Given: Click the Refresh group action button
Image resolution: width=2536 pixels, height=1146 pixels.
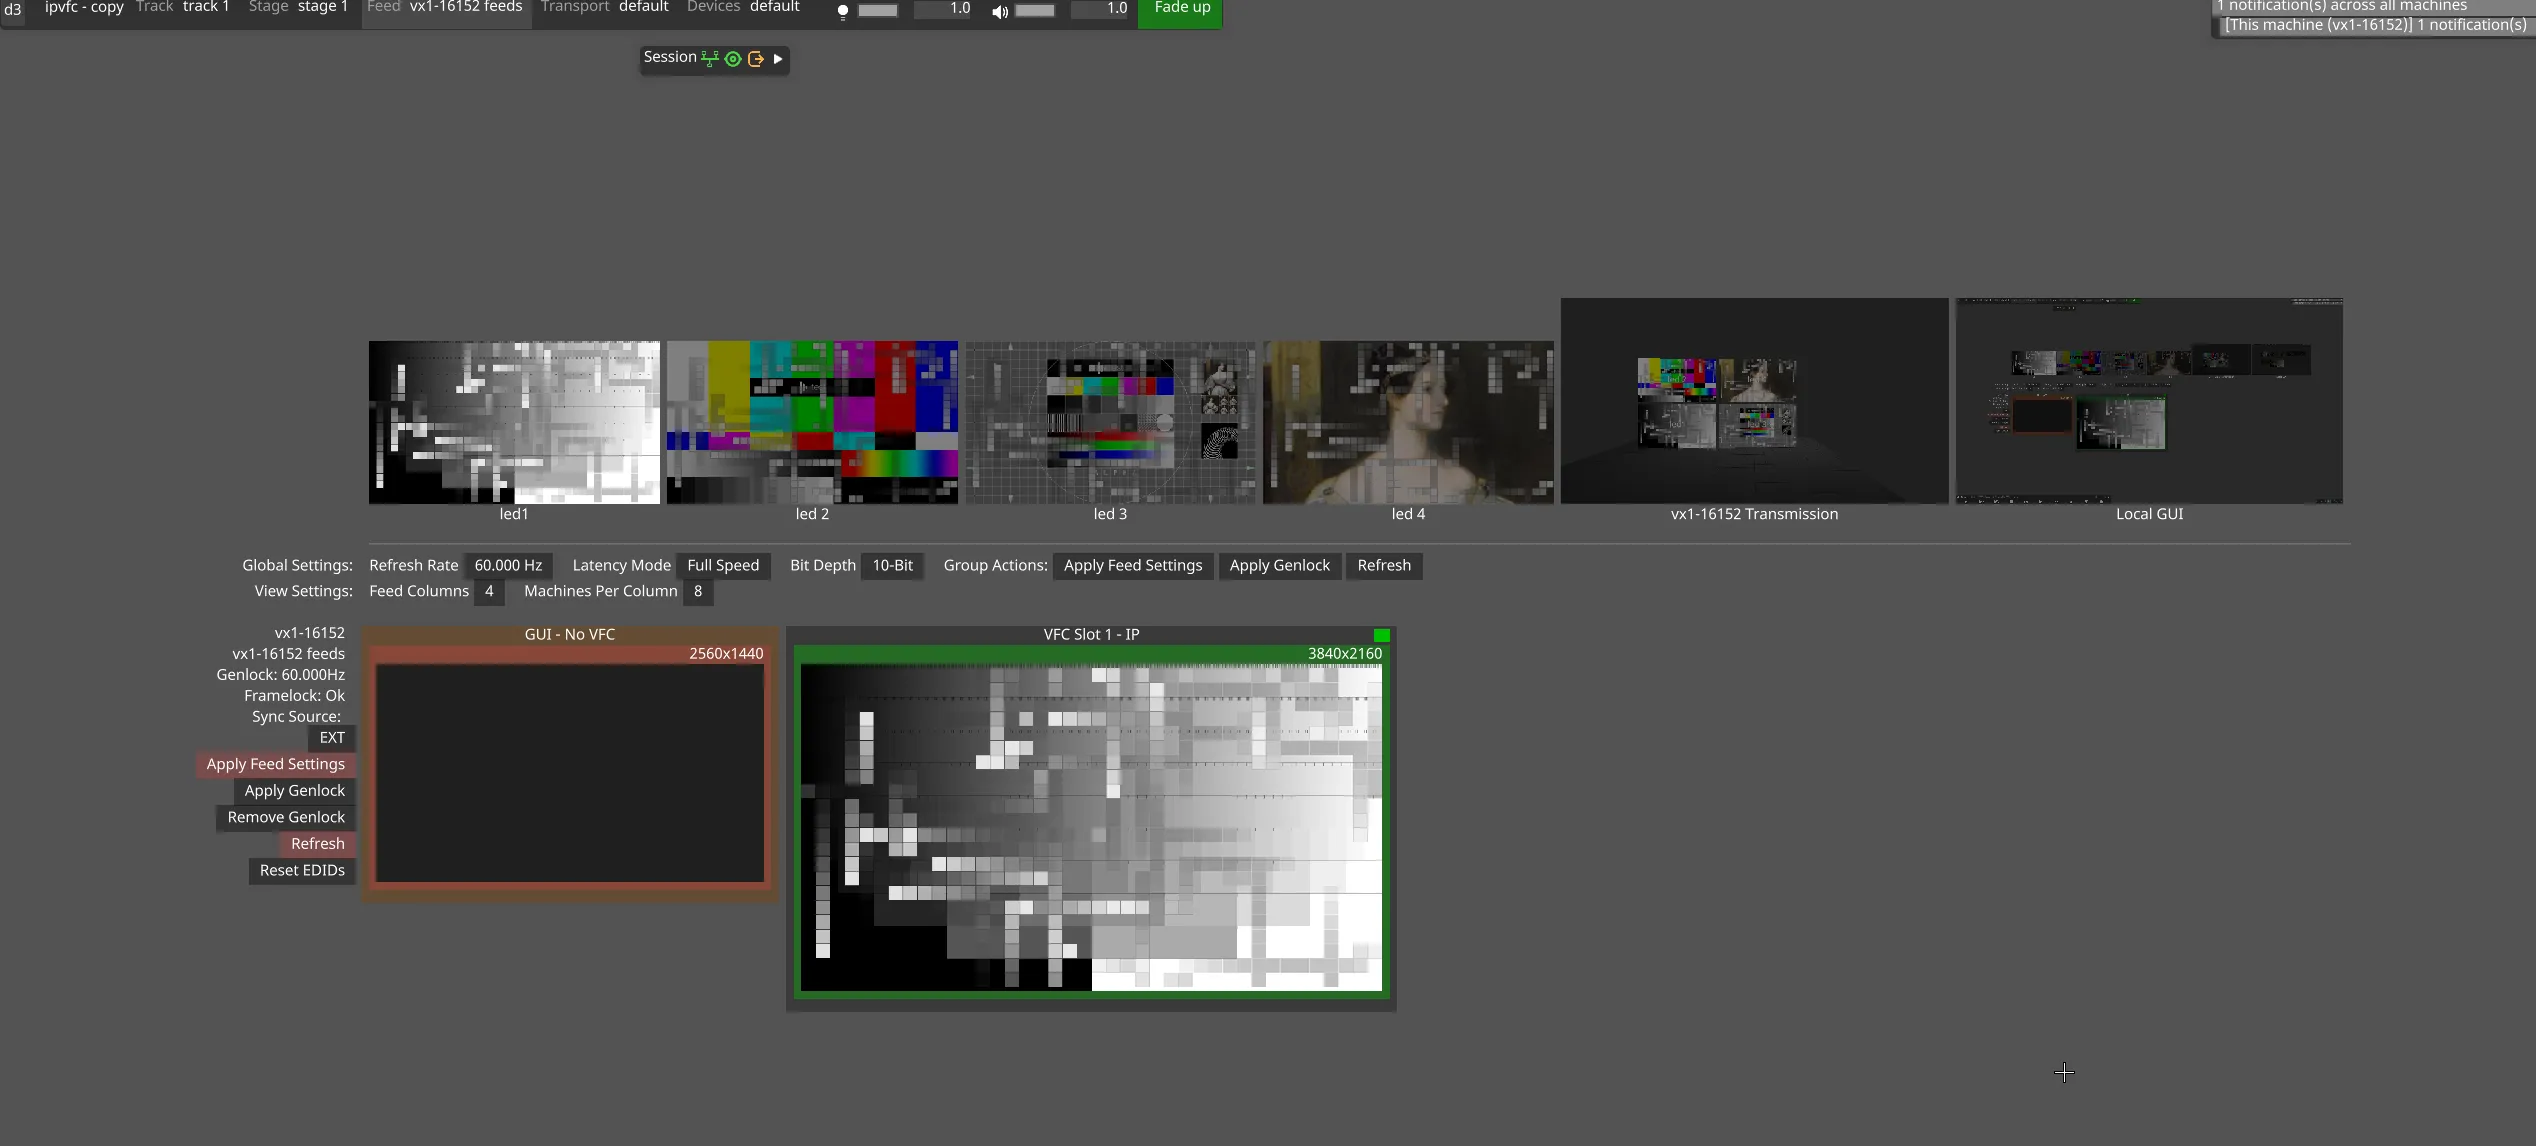Looking at the screenshot, I should tap(1383, 564).
